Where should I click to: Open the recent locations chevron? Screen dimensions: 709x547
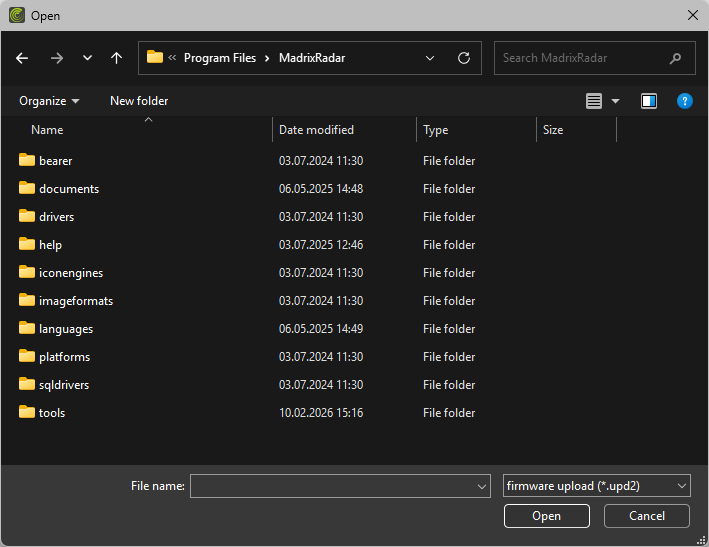coord(87,58)
